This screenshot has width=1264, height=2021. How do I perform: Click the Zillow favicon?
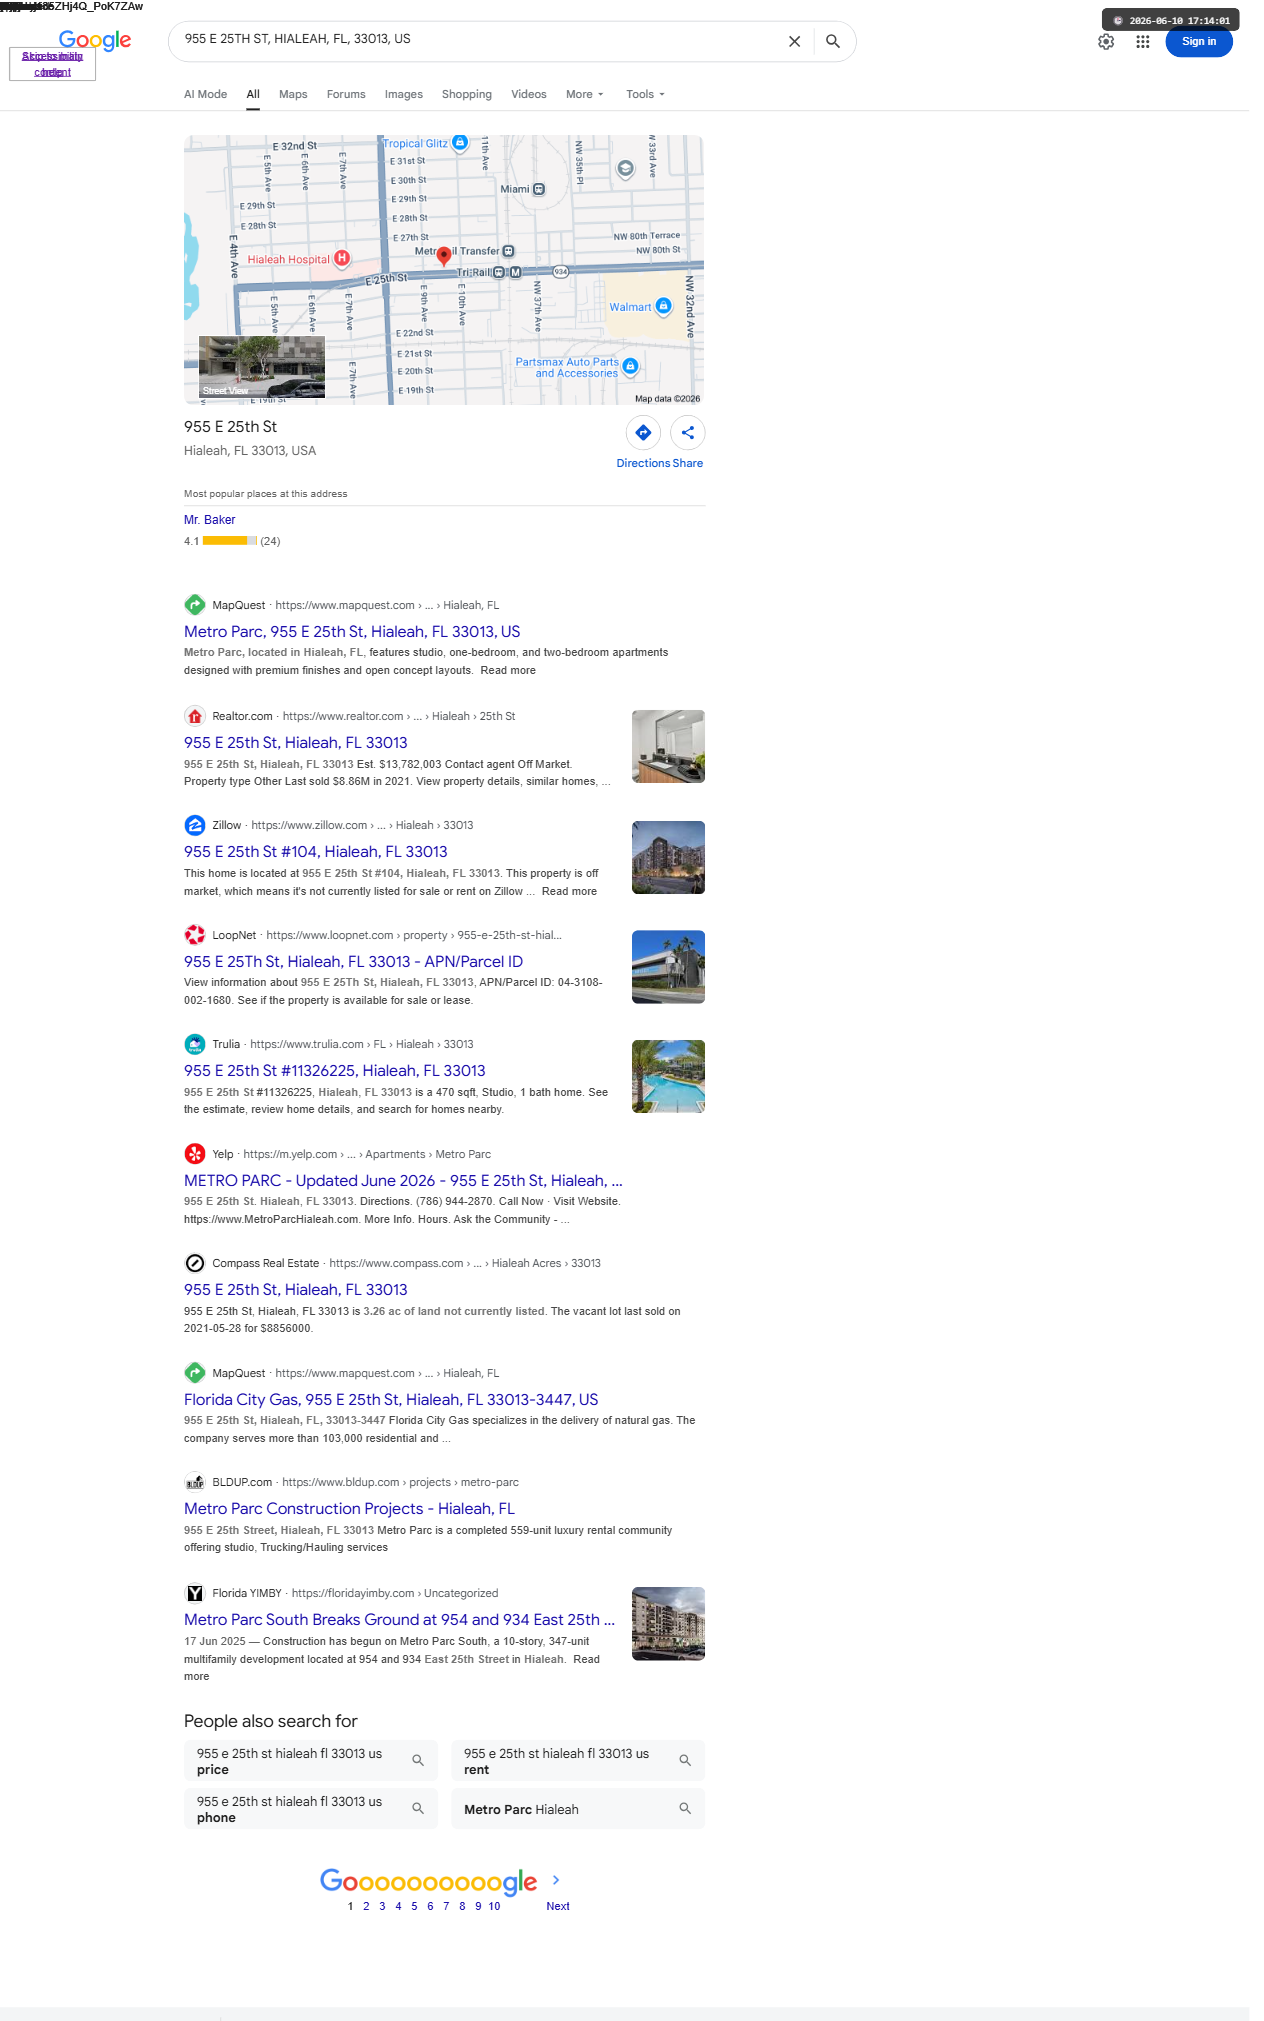point(195,825)
